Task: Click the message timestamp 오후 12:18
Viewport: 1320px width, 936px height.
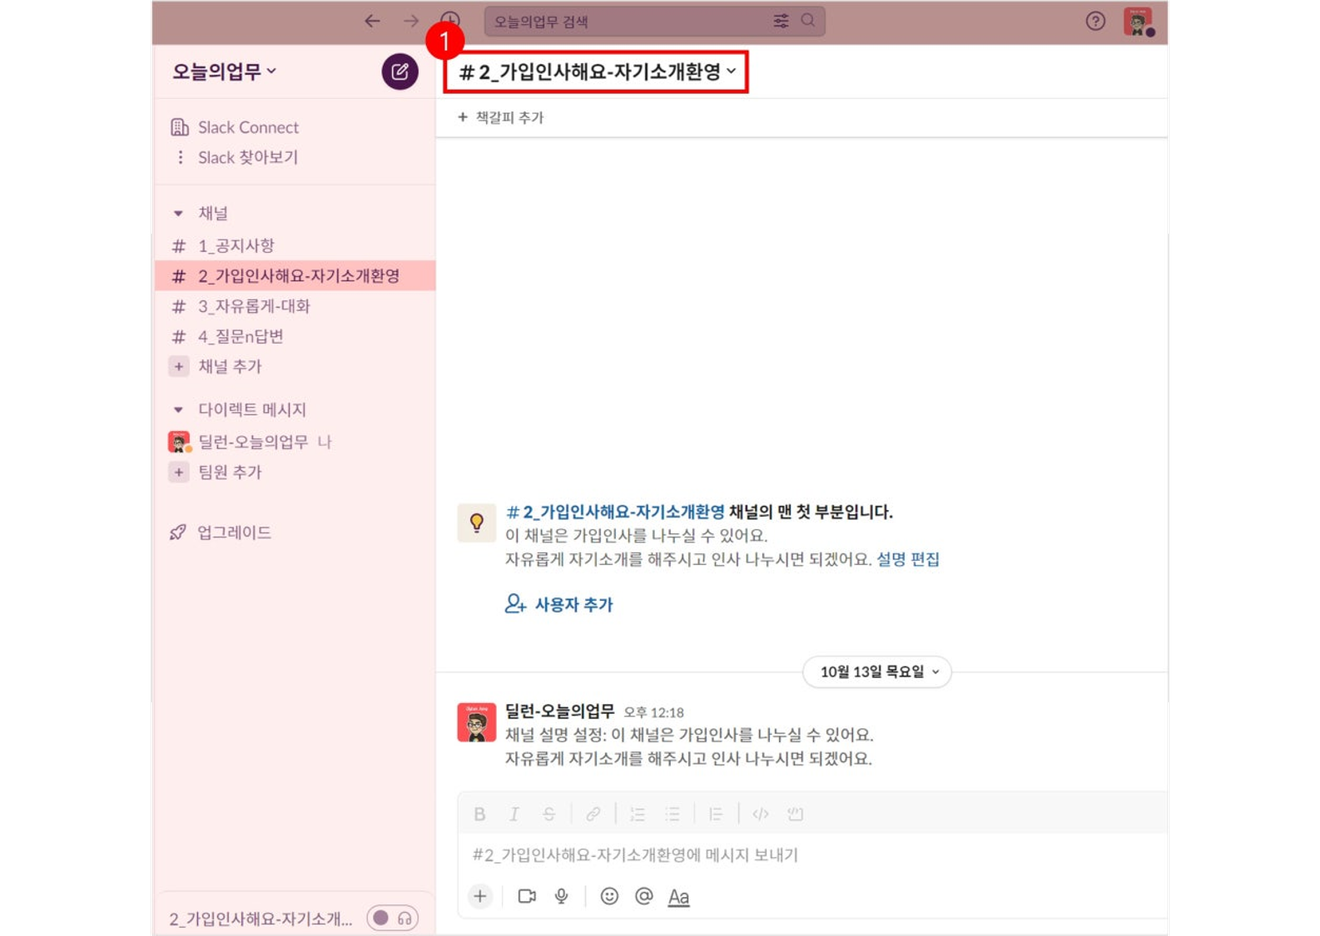Action: [x=654, y=712]
